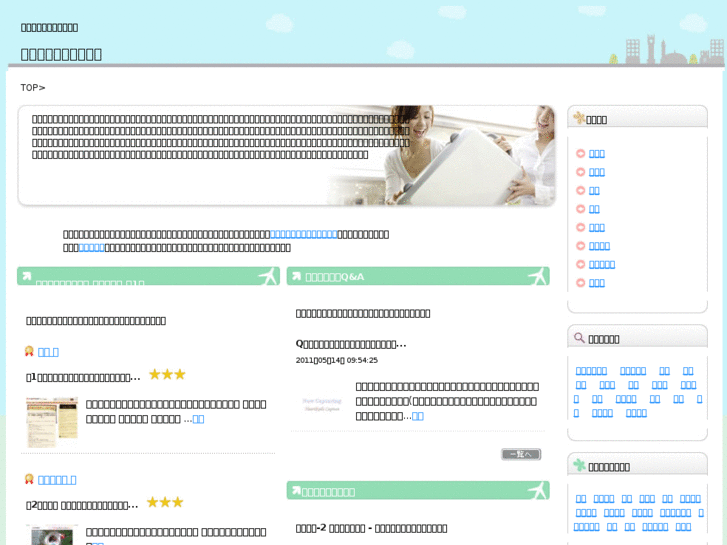This screenshot has width=727, height=545.
Task: Click medal icon beside first-ranked site link
Action: point(29,351)
